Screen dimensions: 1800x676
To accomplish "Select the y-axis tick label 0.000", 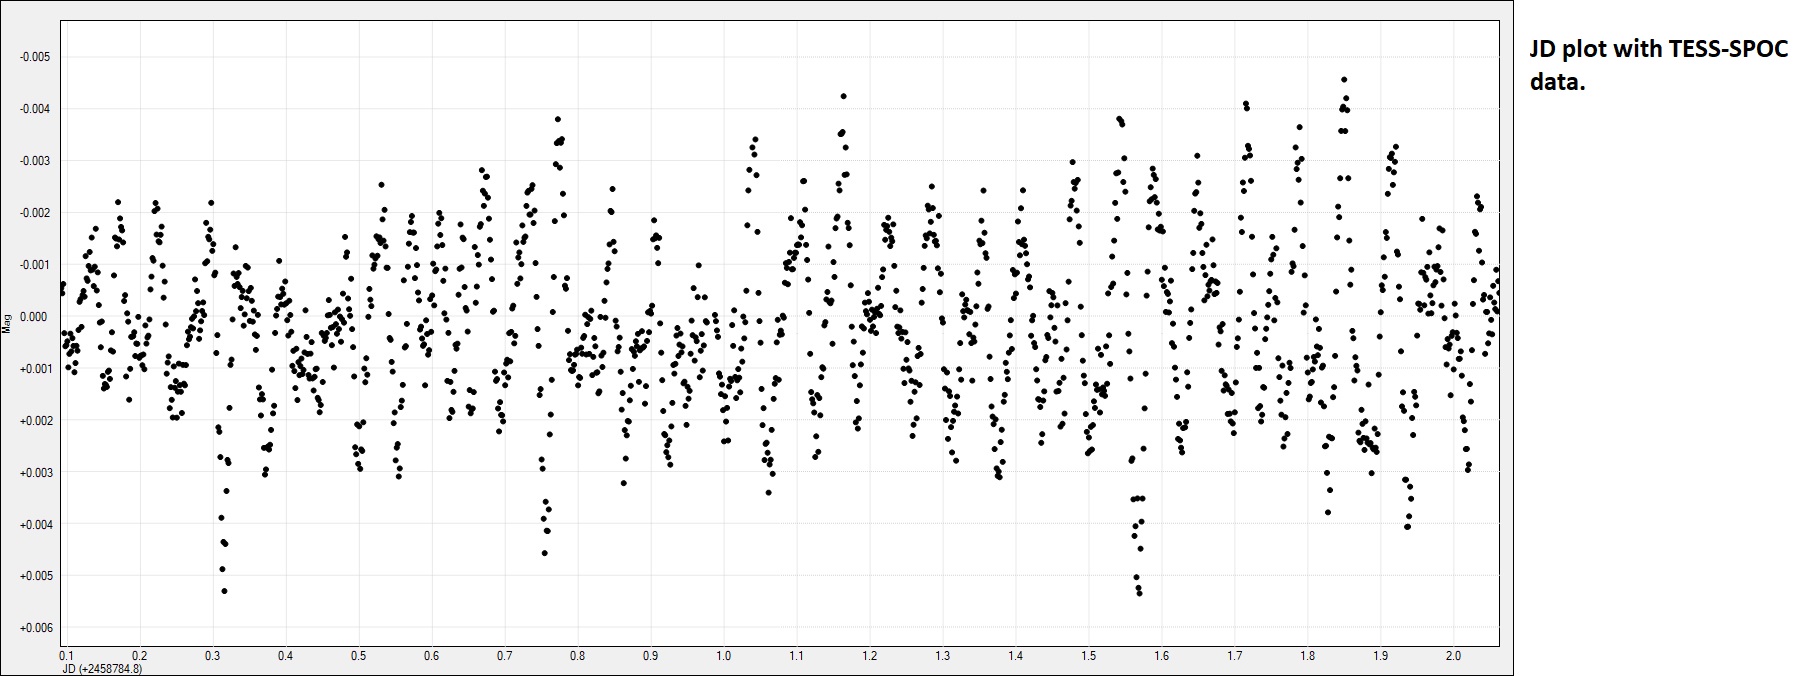I will tap(36, 317).
